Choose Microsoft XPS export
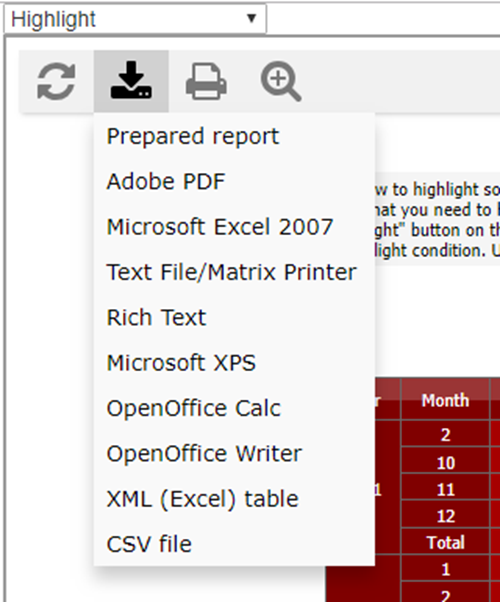 234,363
